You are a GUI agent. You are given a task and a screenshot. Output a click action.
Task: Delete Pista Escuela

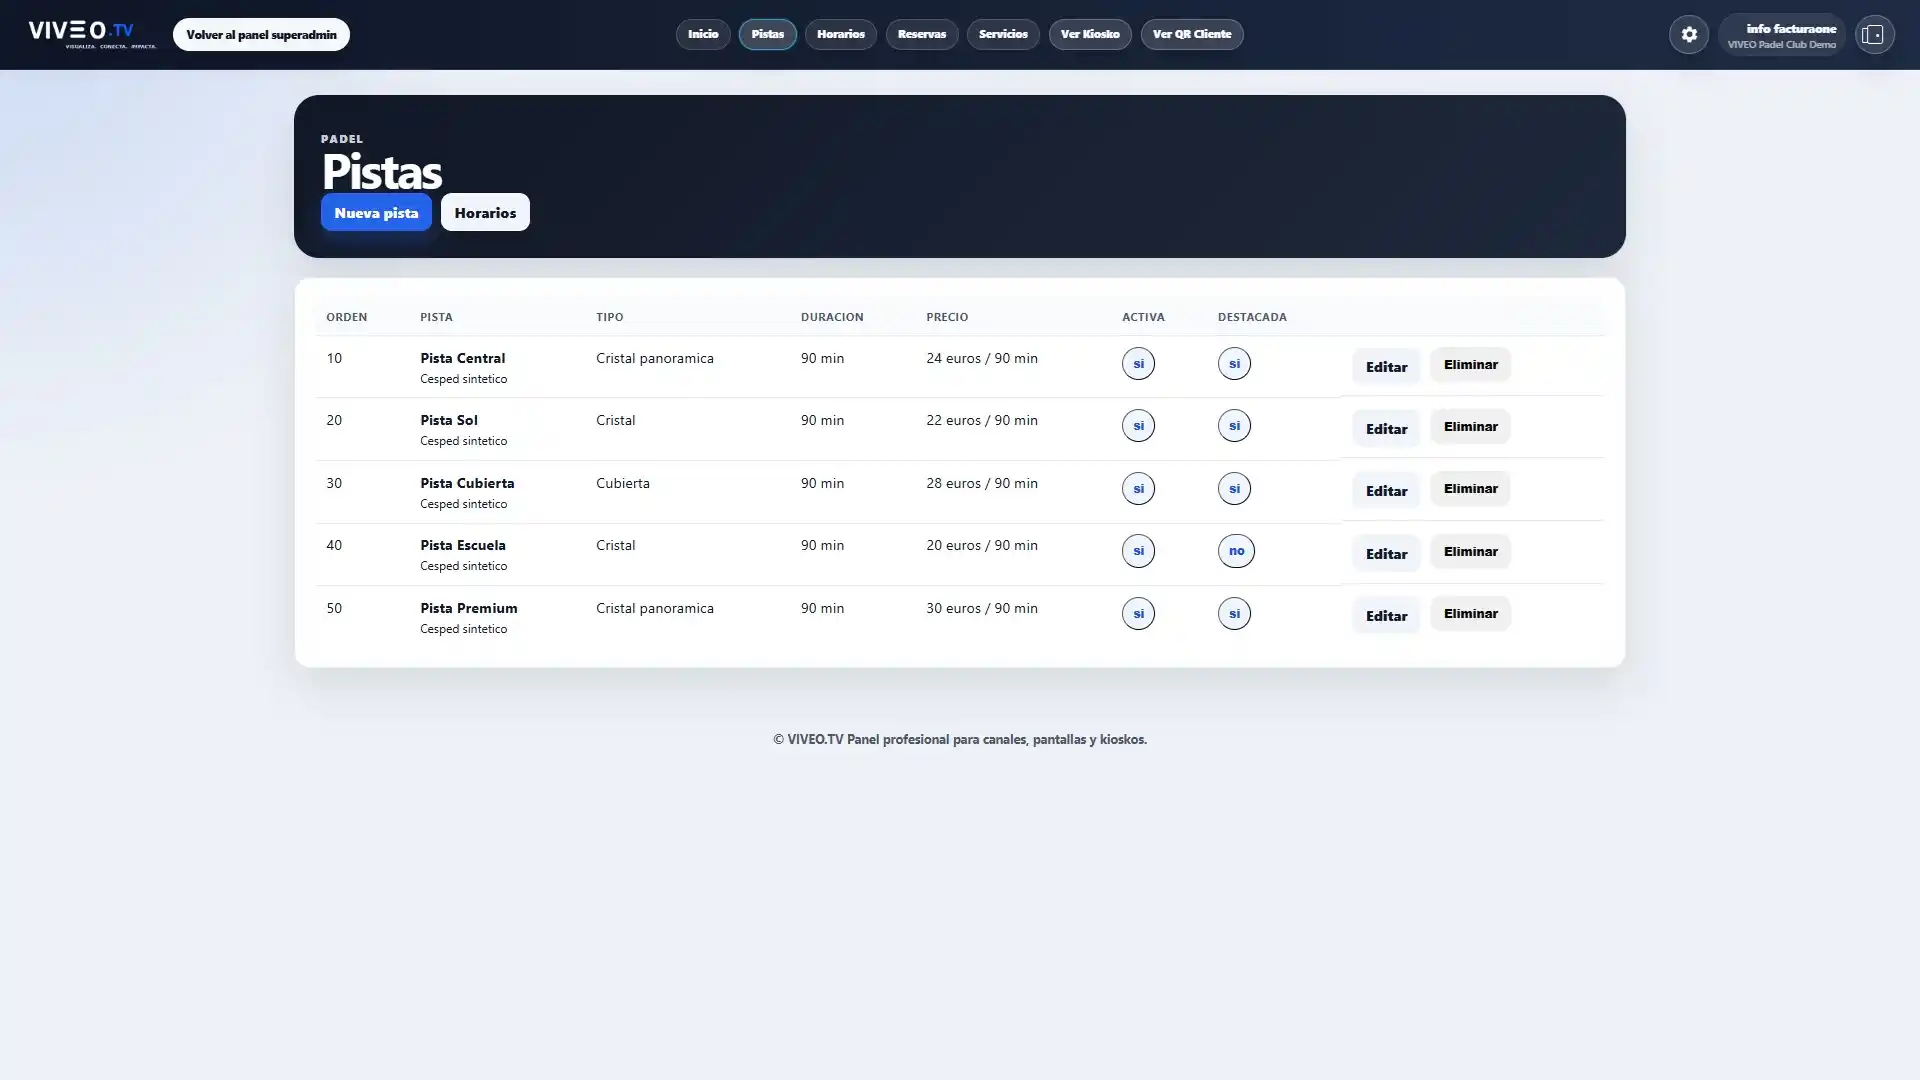click(1470, 551)
